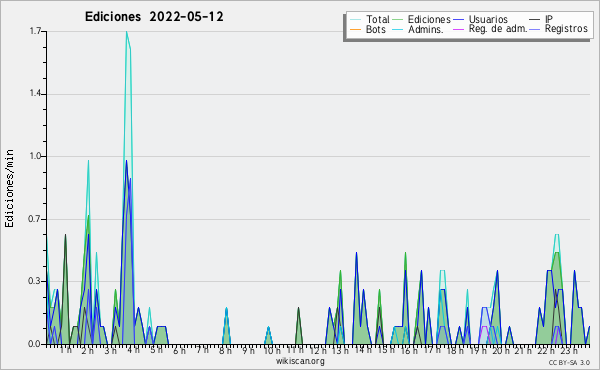Click the '2 h' x-axis tick label
The height and width of the screenshot is (370, 600).
tap(87, 350)
